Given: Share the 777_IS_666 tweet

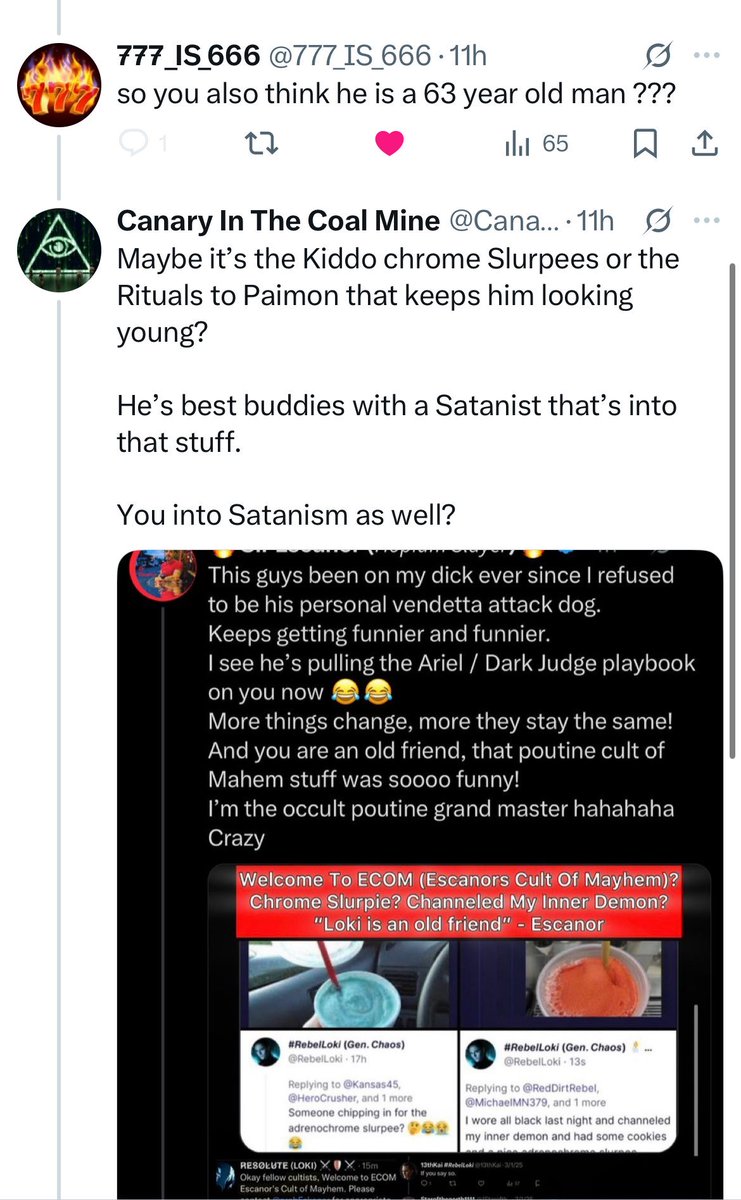Looking at the screenshot, I should coord(705,145).
